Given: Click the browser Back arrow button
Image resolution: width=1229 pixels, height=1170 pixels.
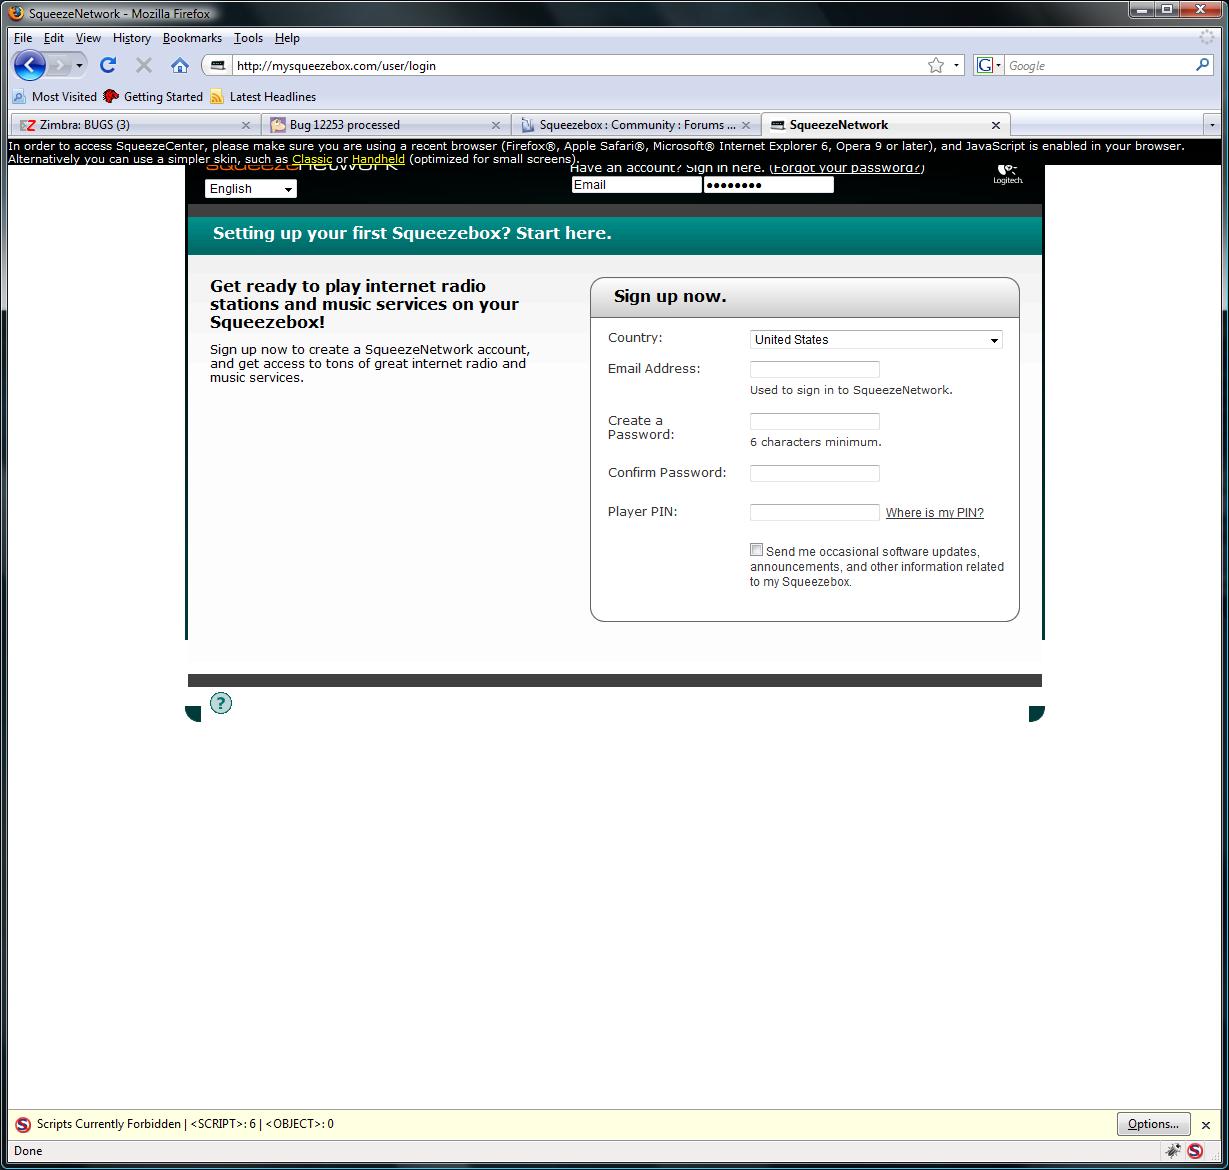Looking at the screenshot, I should pyautogui.click(x=30, y=66).
